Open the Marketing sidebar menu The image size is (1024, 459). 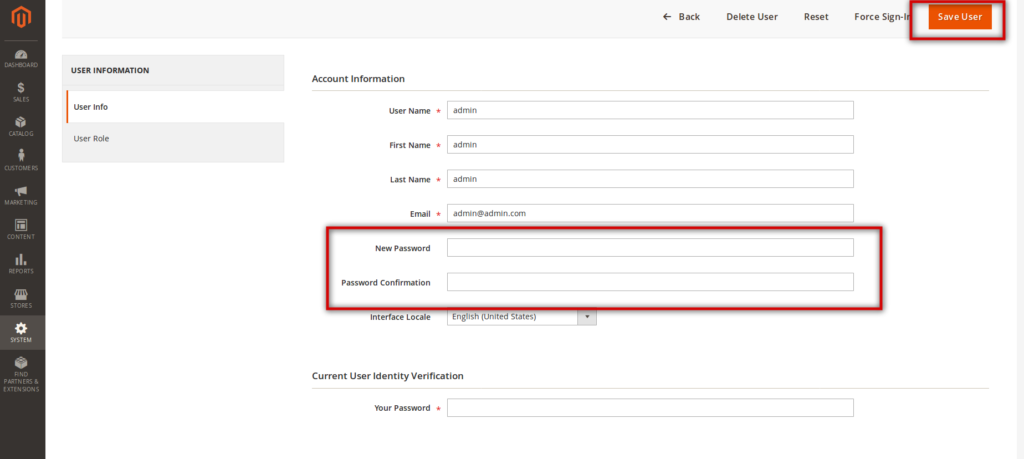(x=21, y=195)
